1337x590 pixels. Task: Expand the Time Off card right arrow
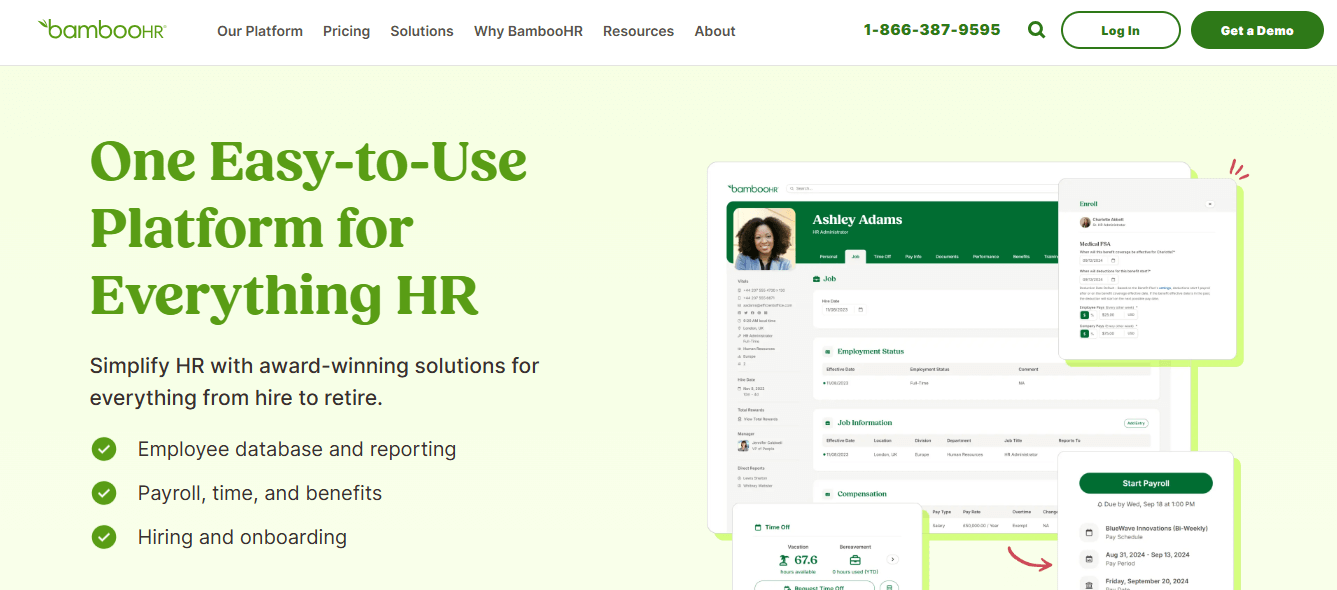[x=893, y=559]
